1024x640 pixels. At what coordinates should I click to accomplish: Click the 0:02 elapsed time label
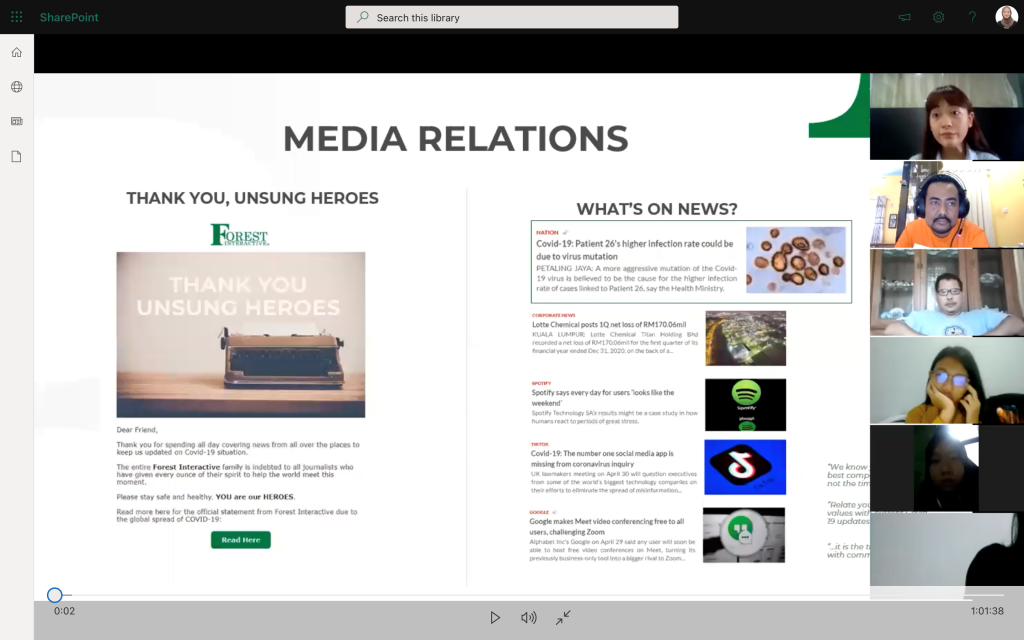65,611
